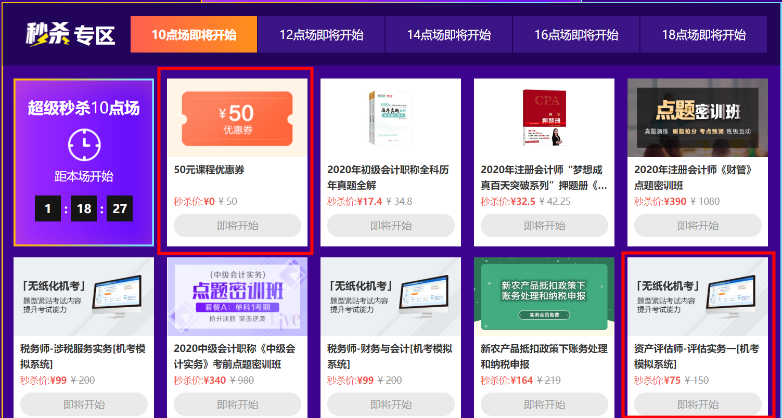Switch to the 16点场即将开始 tab
This screenshot has width=782, height=418.
pos(576,34)
